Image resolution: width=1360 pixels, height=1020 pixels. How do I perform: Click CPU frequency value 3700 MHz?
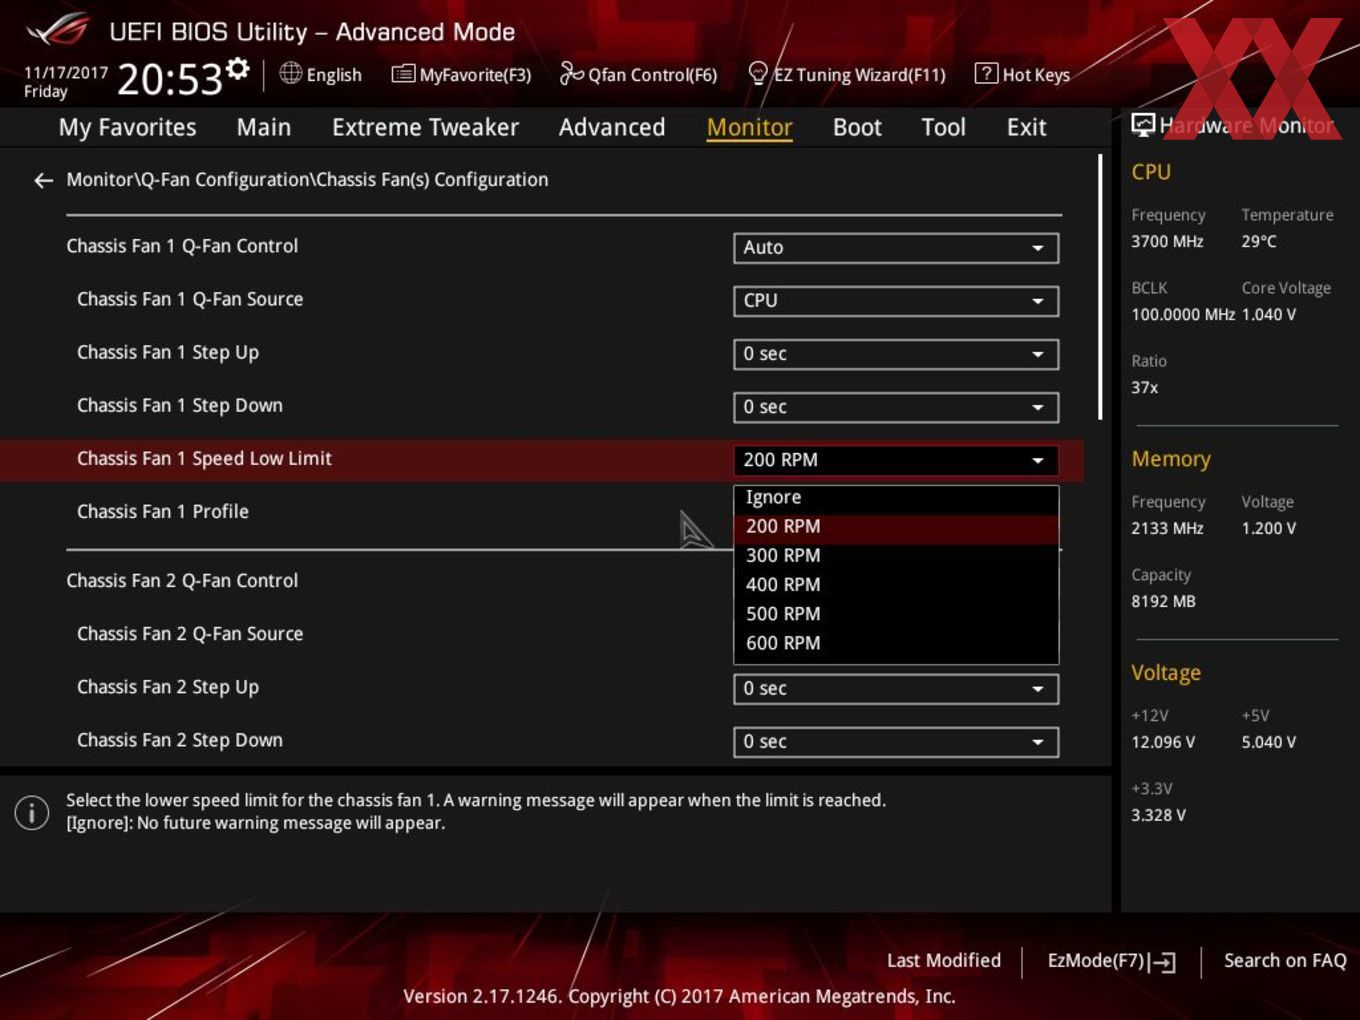[1167, 242]
